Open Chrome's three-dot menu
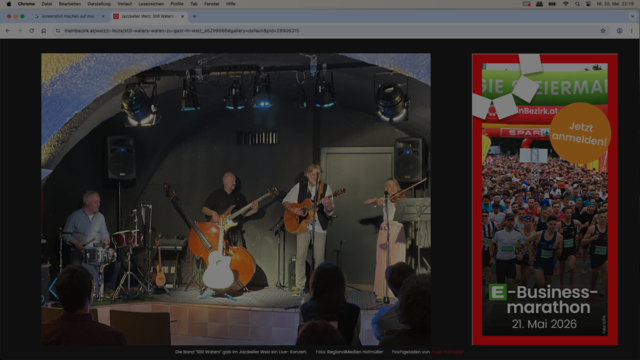 click(631, 31)
